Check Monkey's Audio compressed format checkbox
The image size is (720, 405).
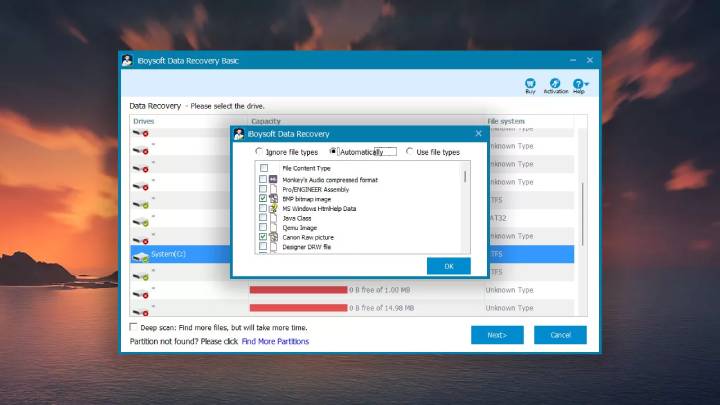(263, 179)
